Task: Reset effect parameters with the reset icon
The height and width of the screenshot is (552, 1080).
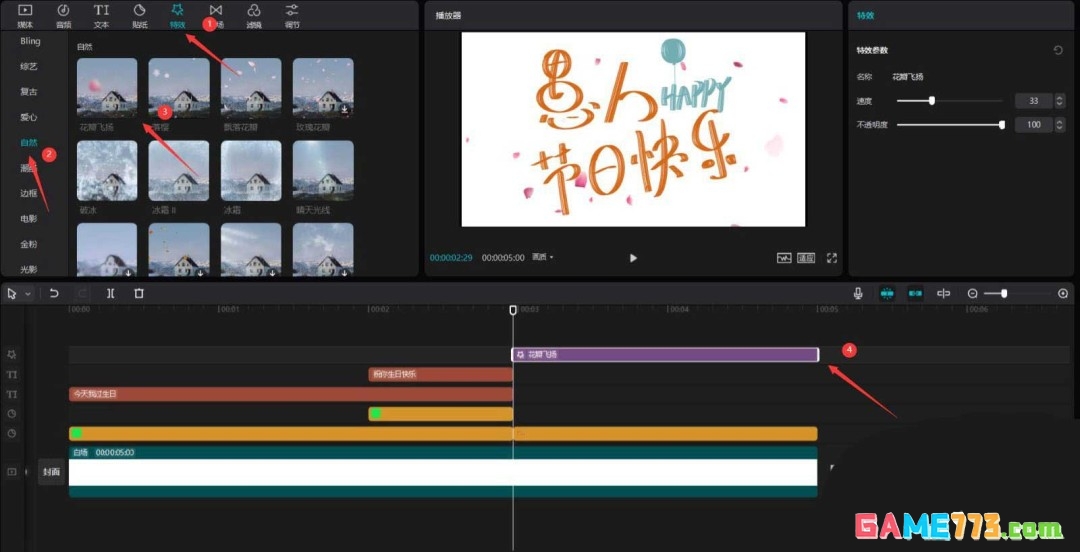Action: click(x=1058, y=50)
